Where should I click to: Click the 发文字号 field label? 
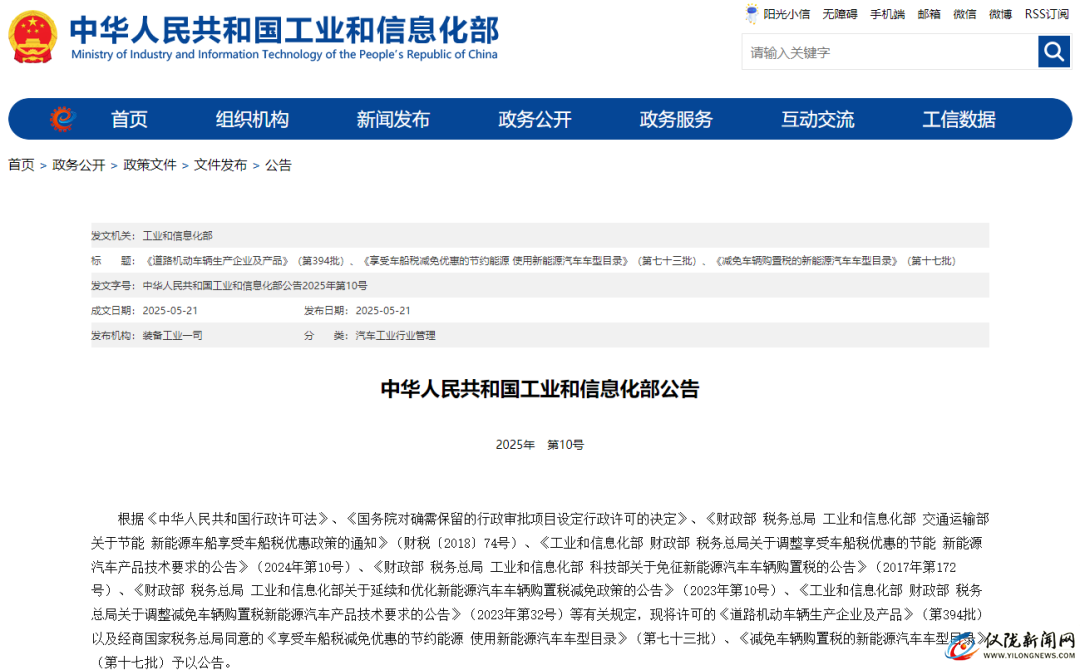click(x=114, y=286)
